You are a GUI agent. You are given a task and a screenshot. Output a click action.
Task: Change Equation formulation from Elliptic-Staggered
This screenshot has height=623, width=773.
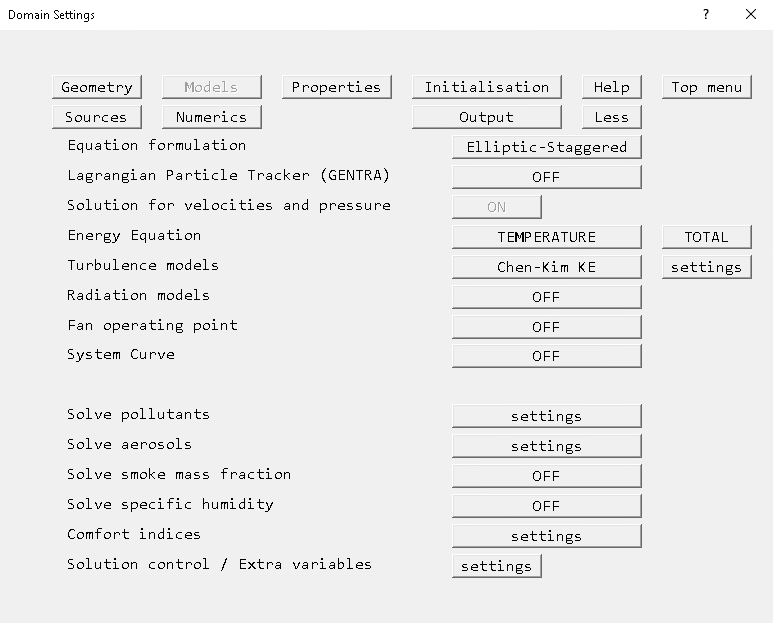point(546,147)
